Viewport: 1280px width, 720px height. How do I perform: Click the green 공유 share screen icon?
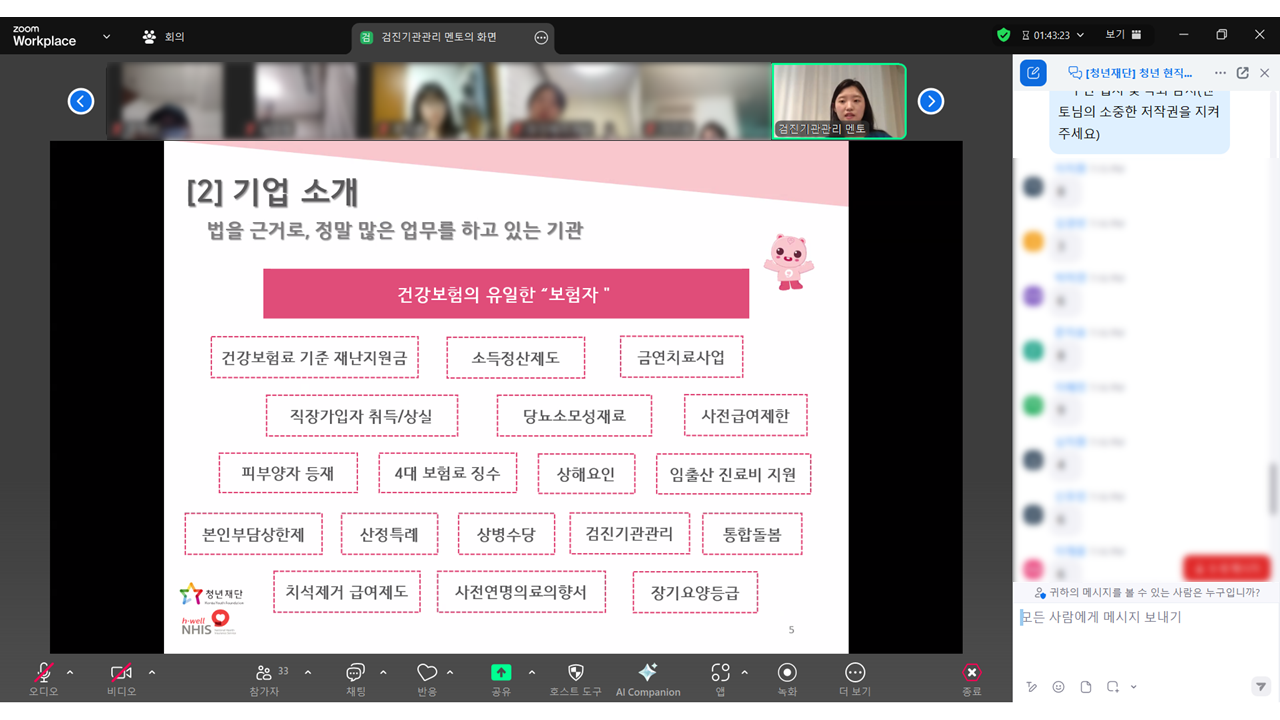tap(501, 673)
